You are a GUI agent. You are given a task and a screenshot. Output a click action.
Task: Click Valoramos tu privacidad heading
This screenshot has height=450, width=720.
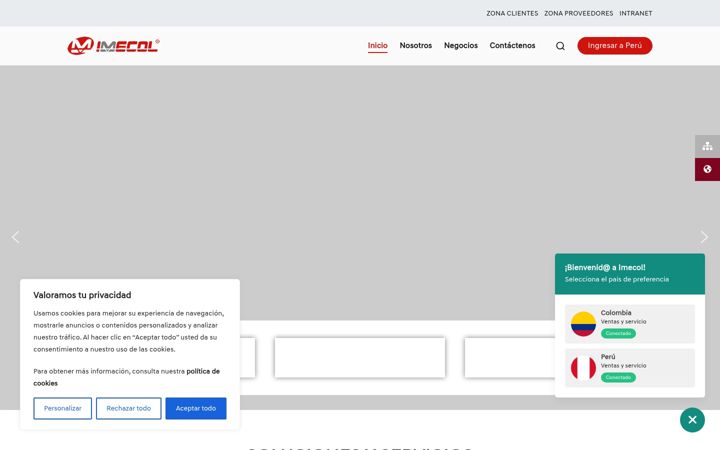[x=82, y=295]
